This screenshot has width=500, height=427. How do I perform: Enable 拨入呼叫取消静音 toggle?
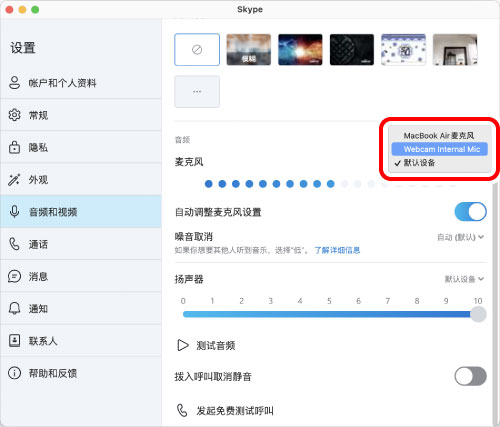(x=470, y=376)
